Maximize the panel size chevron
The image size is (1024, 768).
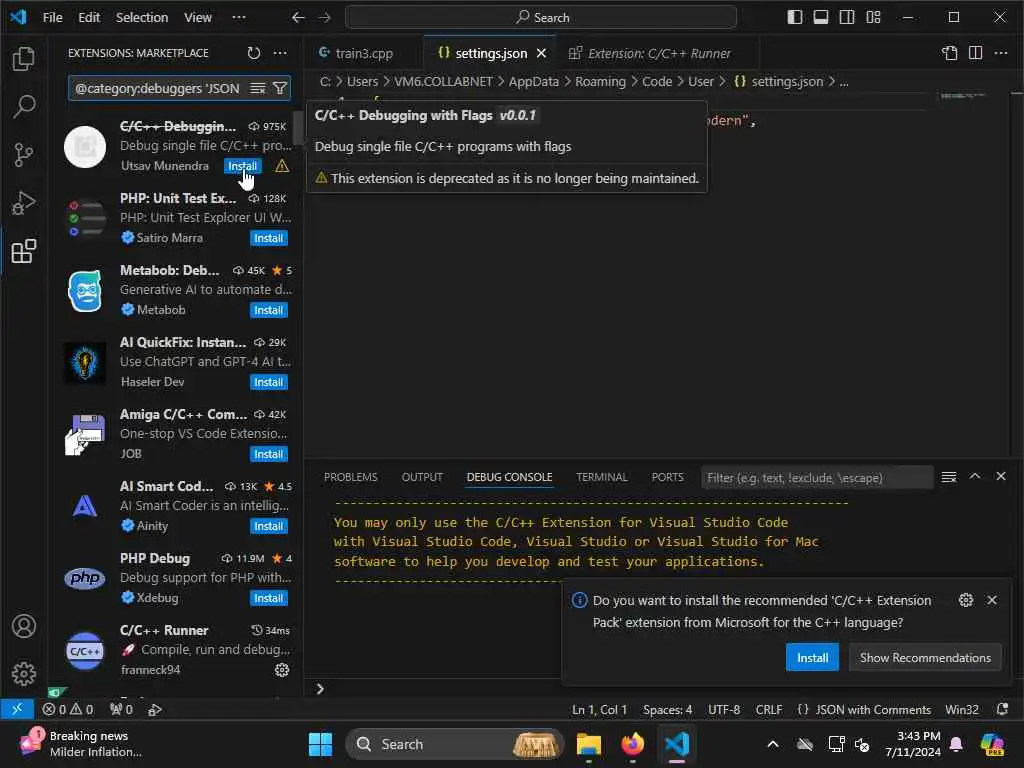click(x=974, y=477)
